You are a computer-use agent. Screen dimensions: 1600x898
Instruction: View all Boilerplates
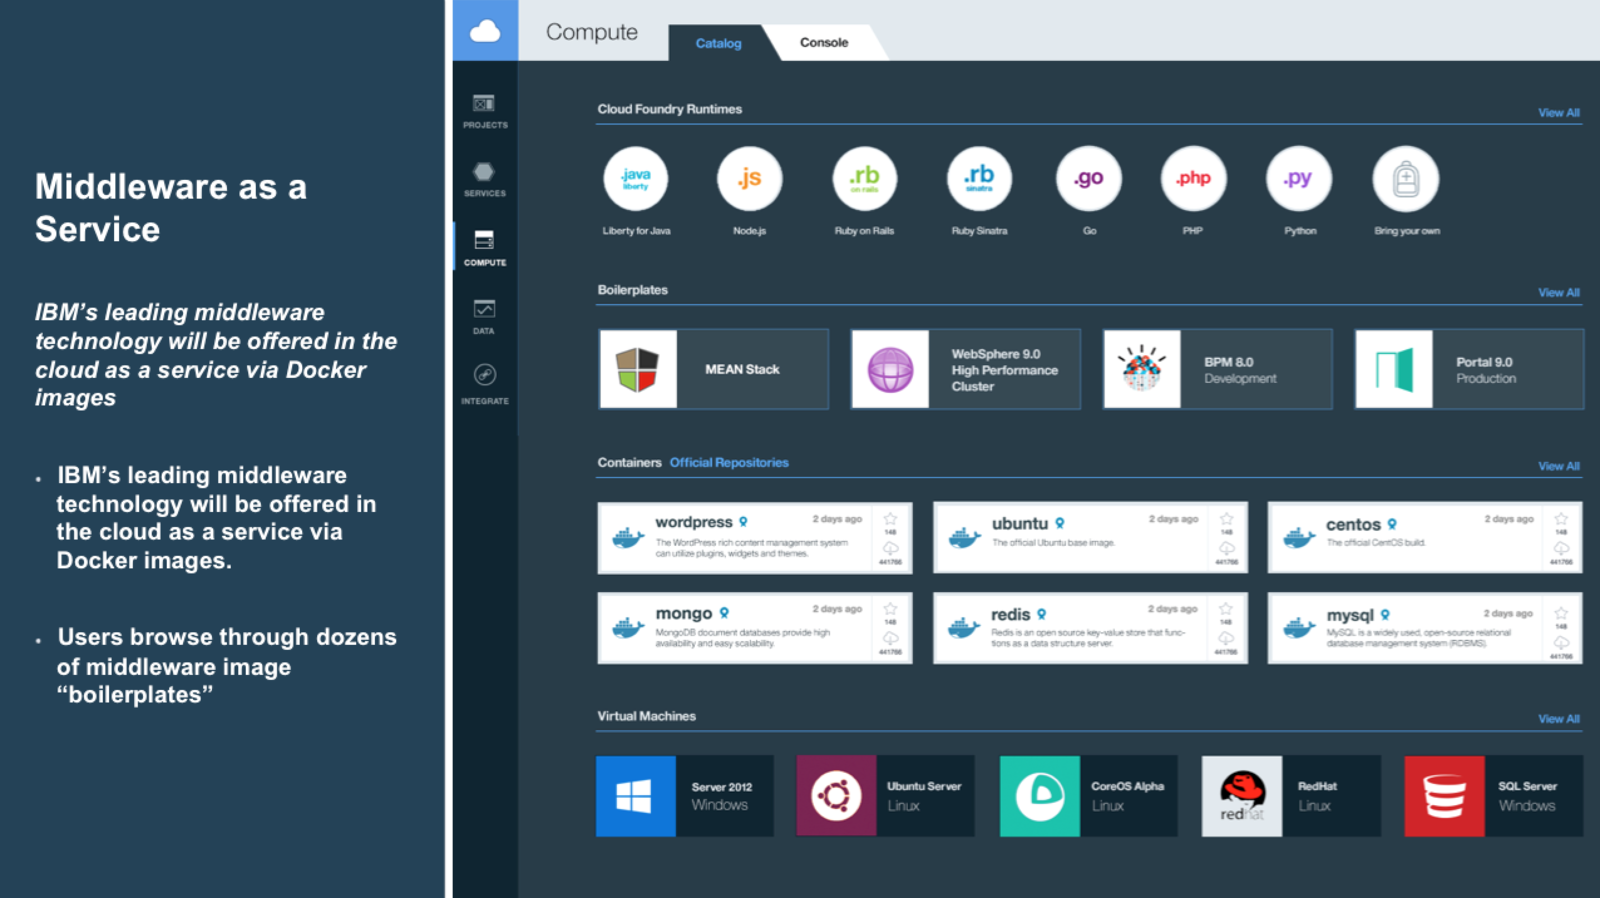(x=1558, y=293)
